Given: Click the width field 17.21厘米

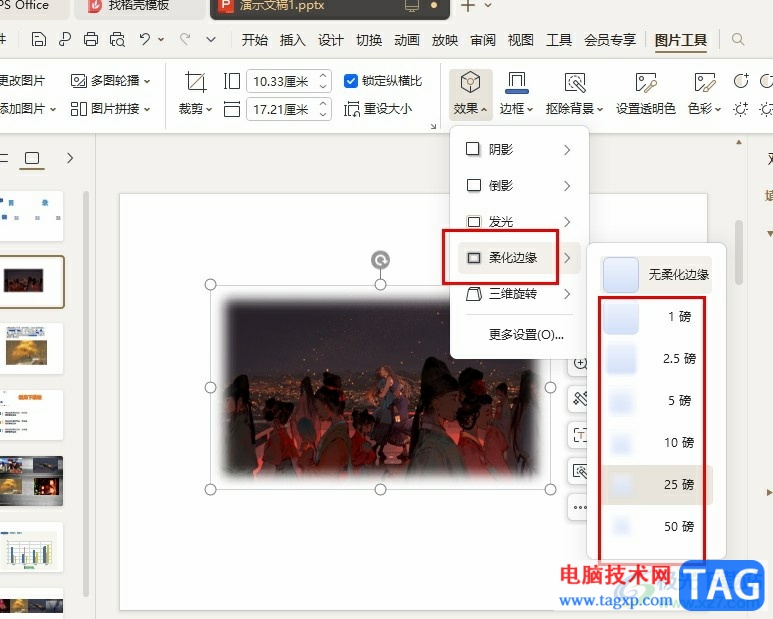Looking at the screenshot, I should pyautogui.click(x=283, y=109).
